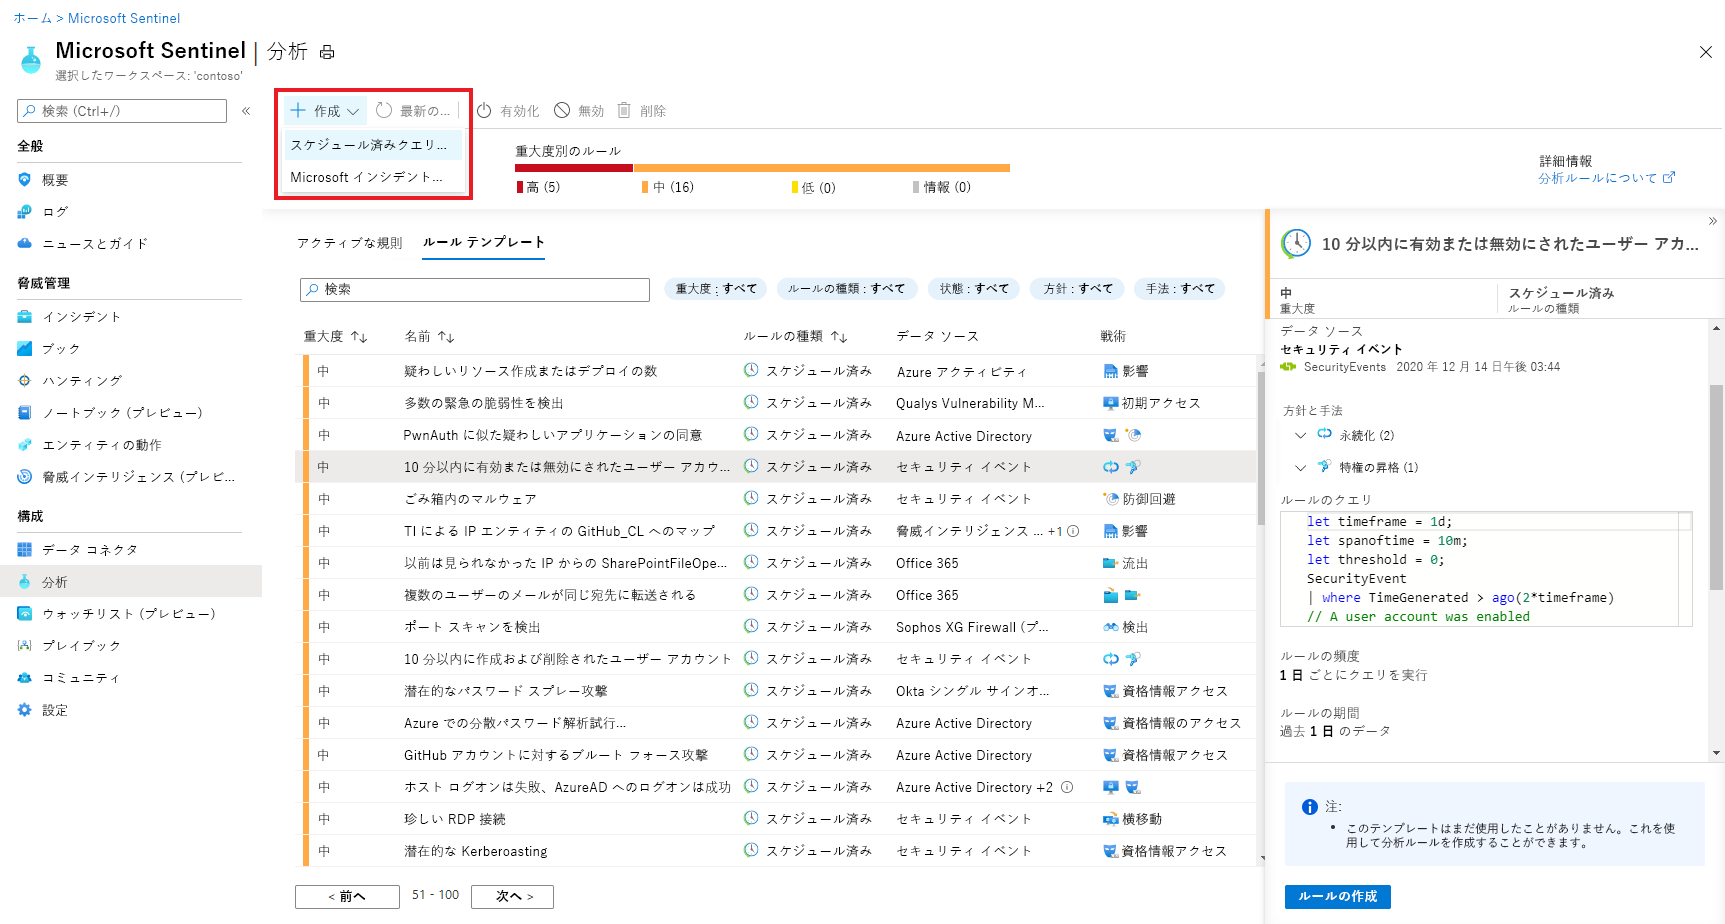Click info icon beside 脅威インテリジェンス +1
Viewport: 1725px width, 924px height.
1073,531
